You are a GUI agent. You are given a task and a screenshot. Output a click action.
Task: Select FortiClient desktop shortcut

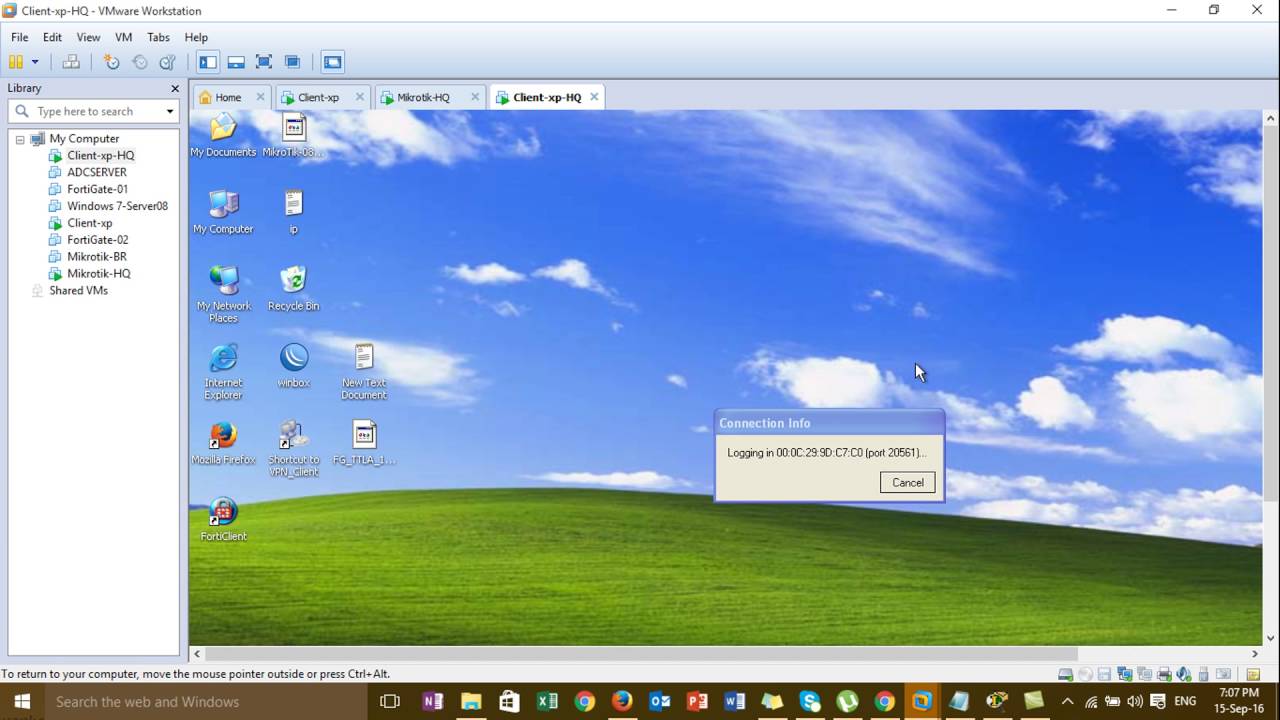pyautogui.click(x=223, y=520)
